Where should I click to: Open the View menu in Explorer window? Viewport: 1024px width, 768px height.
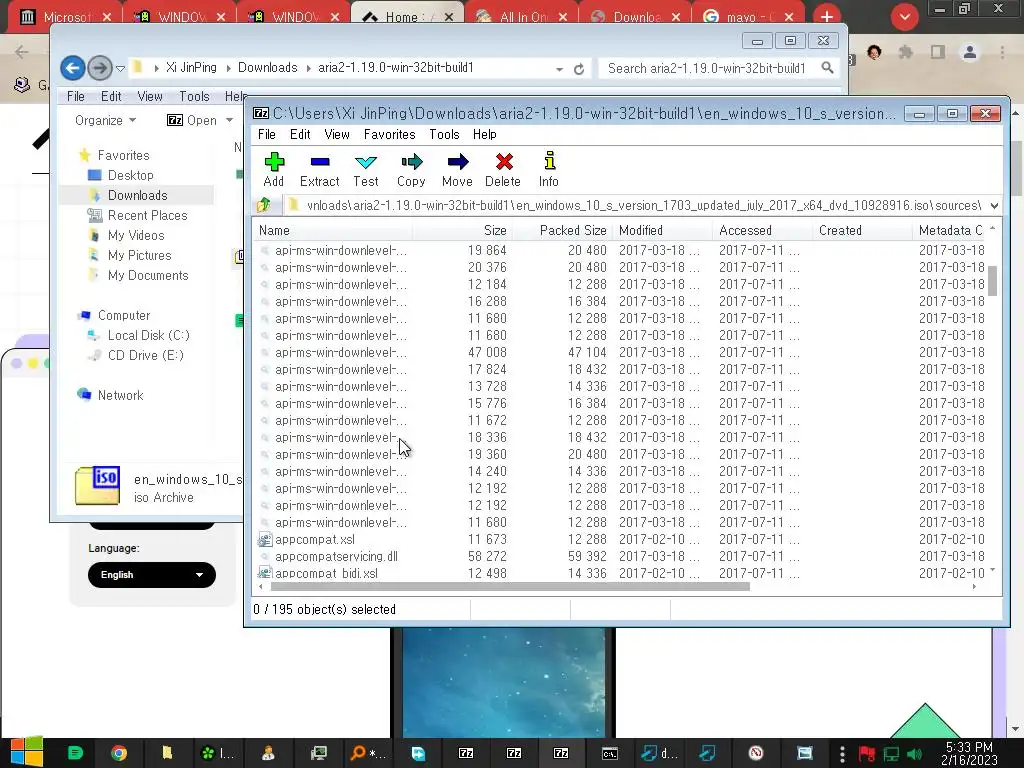point(150,97)
